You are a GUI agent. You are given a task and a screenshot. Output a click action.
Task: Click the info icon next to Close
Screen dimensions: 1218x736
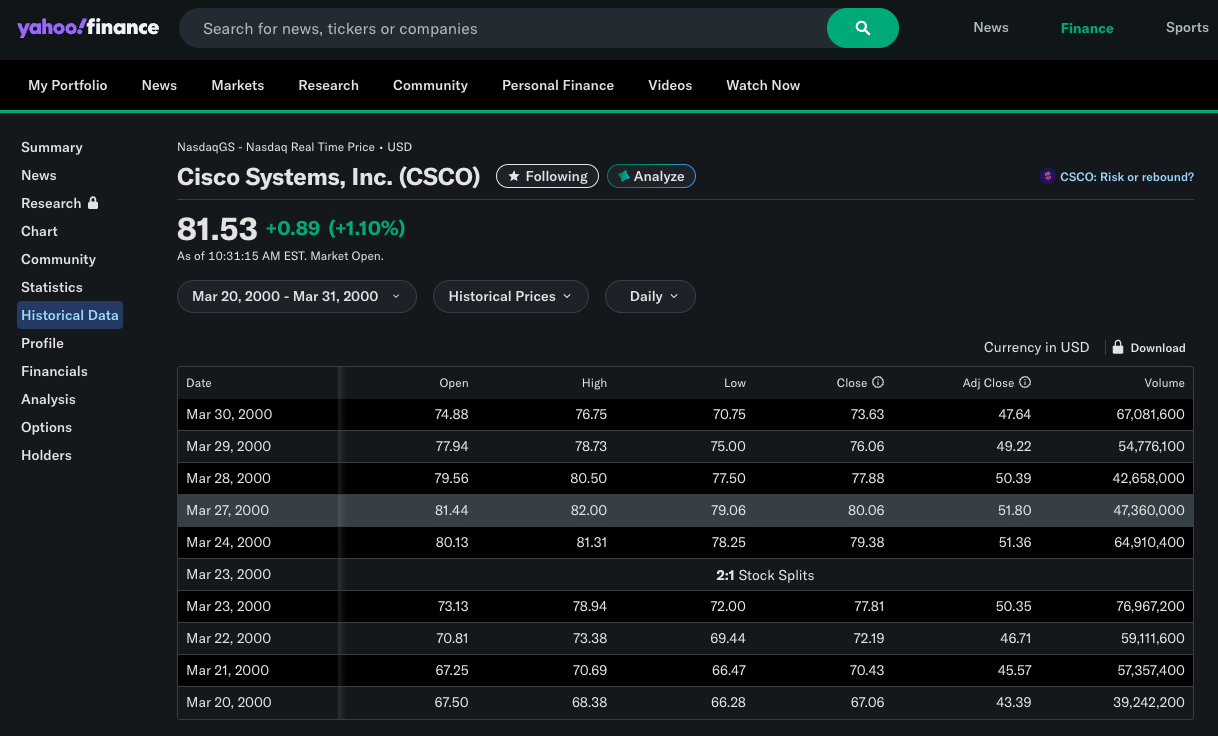(x=878, y=383)
